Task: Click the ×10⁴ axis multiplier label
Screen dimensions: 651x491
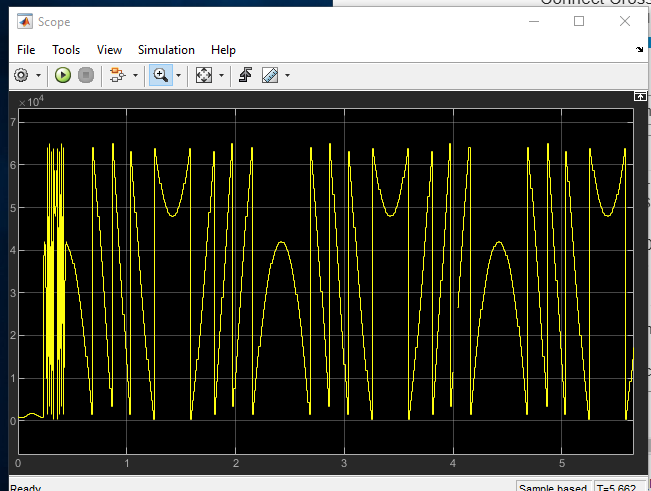Action: 31,101
